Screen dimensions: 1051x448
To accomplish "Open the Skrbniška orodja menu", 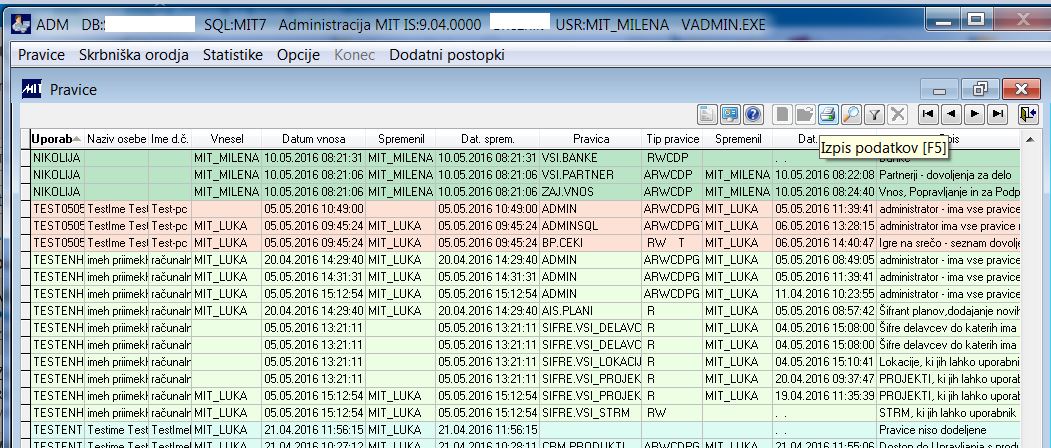I will [x=134, y=55].
